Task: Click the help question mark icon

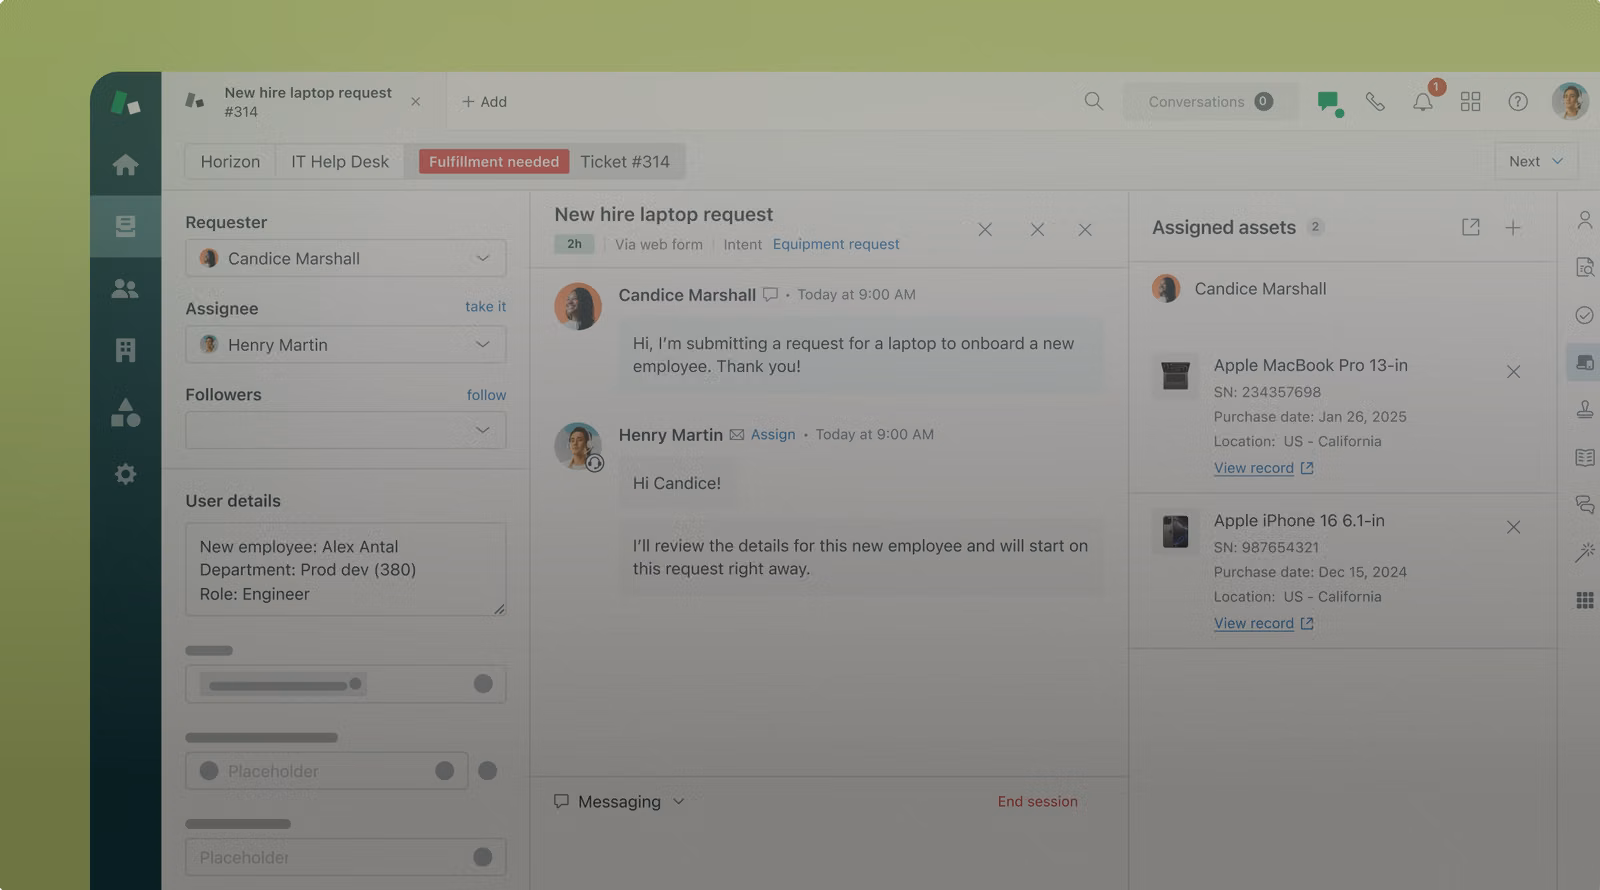Action: pyautogui.click(x=1517, y=102)
